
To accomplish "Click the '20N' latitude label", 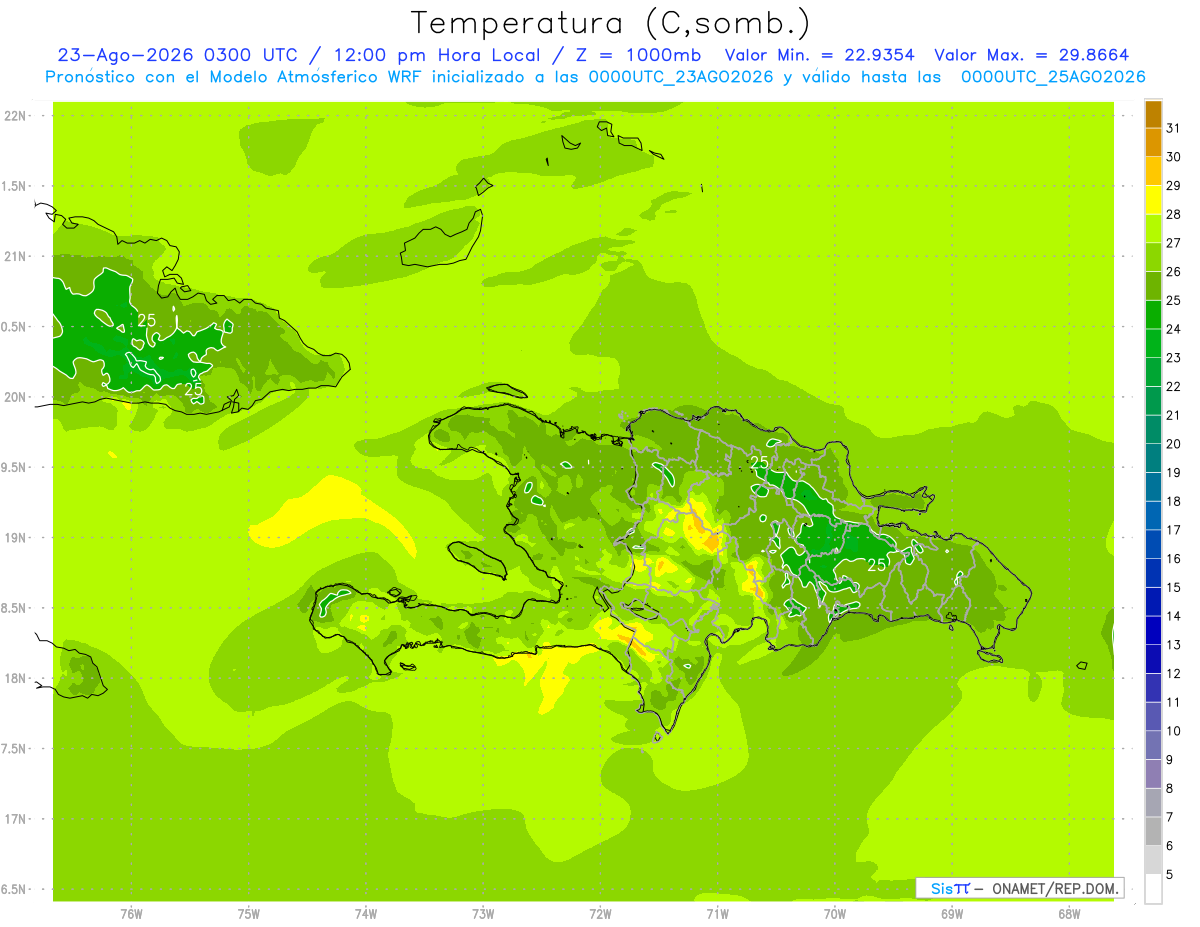I will click(17, 397).
